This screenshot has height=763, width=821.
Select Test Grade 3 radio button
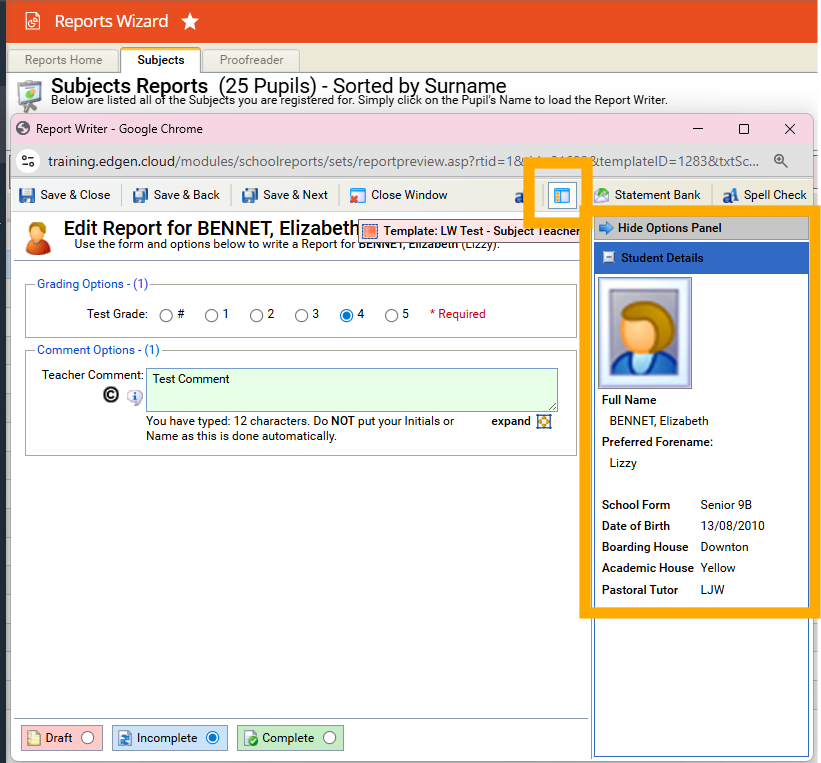pos(301,315)
